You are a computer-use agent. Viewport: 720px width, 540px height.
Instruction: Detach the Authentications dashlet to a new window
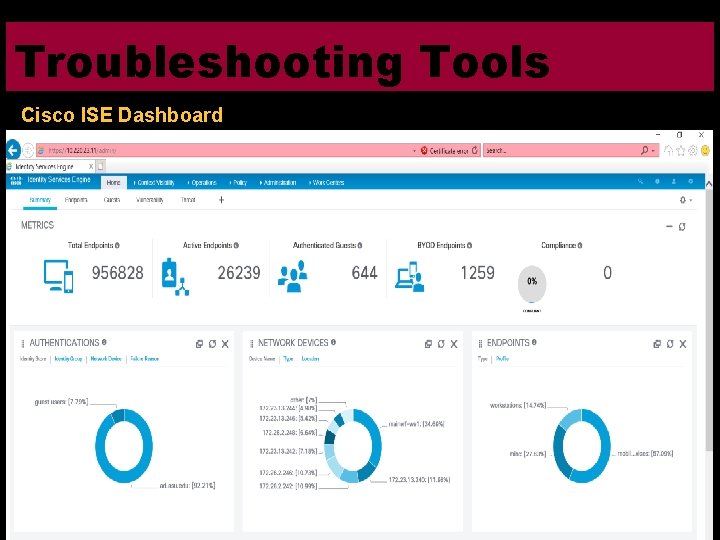(199, 344)
